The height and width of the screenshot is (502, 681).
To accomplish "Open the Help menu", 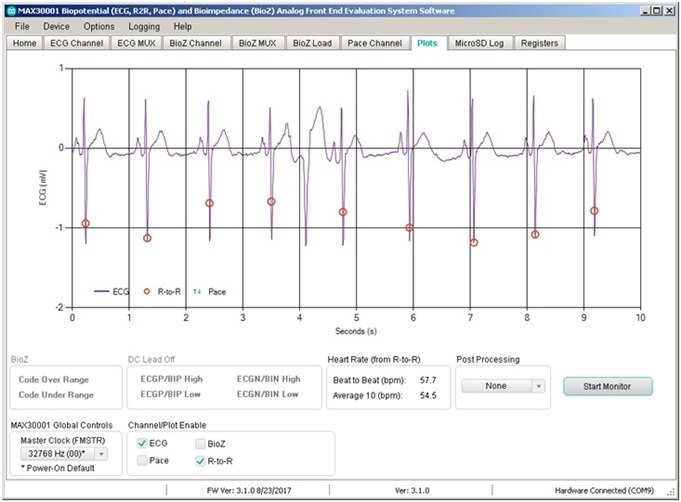I will click(x=182, y=26).
